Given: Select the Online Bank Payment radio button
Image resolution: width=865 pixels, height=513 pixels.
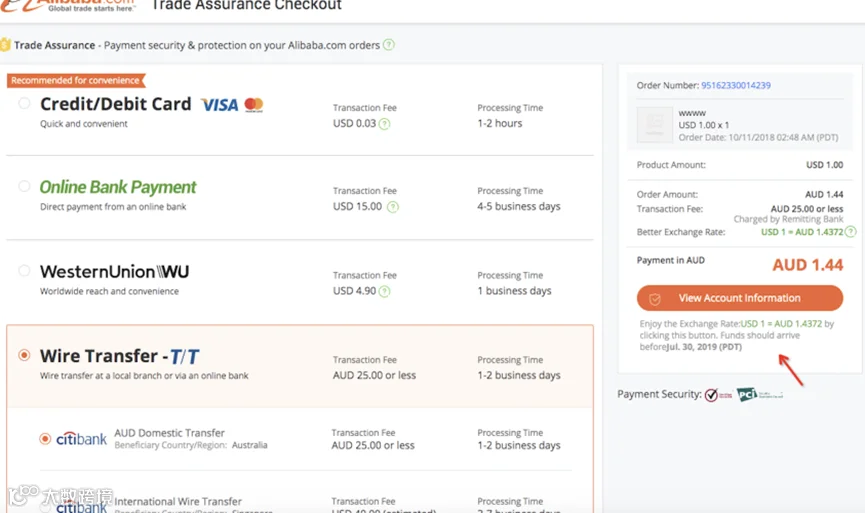Looking at the screenshot, I should [24, 186].
